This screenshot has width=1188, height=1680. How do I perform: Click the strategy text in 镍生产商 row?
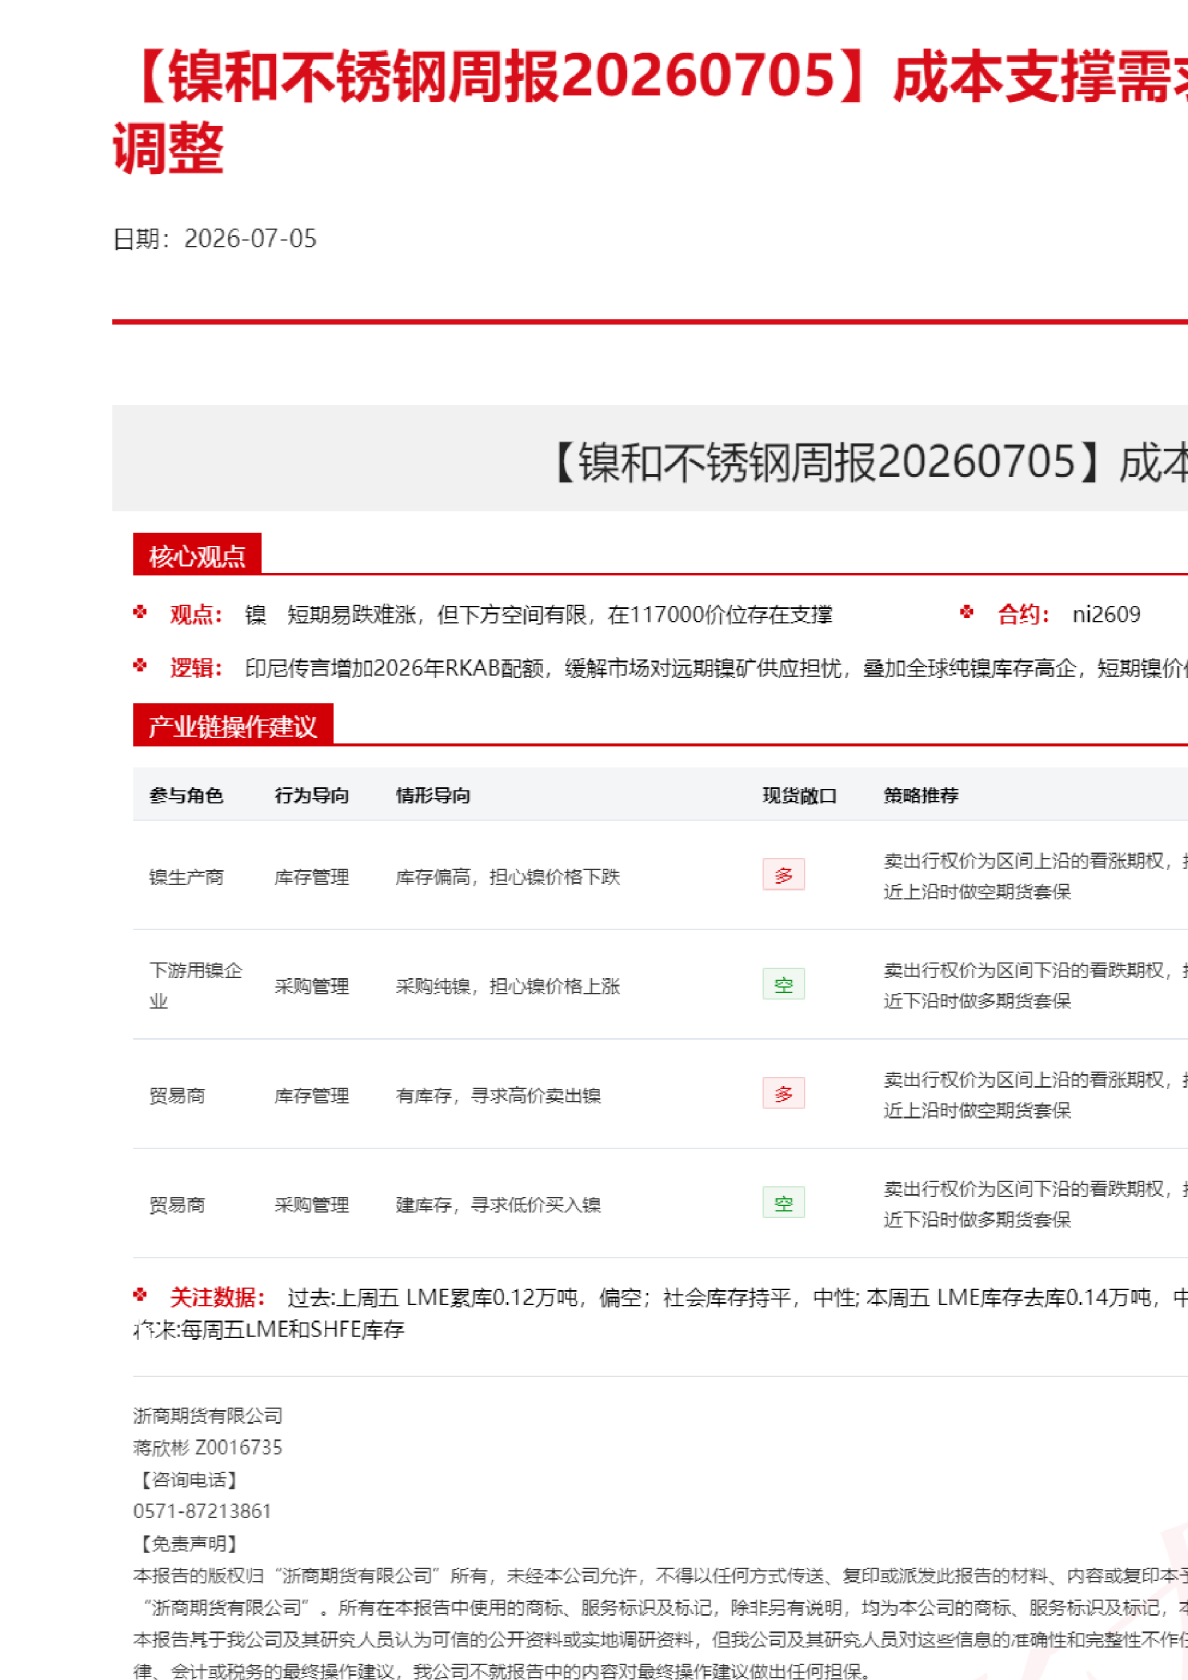(x=1036, y=876)
